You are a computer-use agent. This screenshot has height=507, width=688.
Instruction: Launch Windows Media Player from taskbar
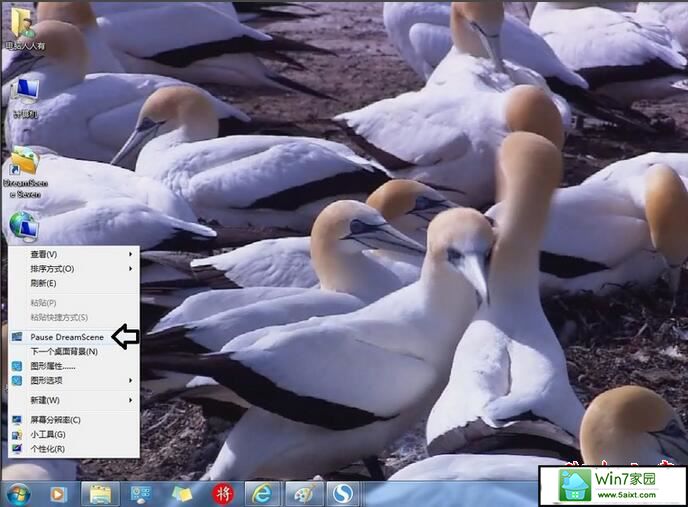(58, 494)
